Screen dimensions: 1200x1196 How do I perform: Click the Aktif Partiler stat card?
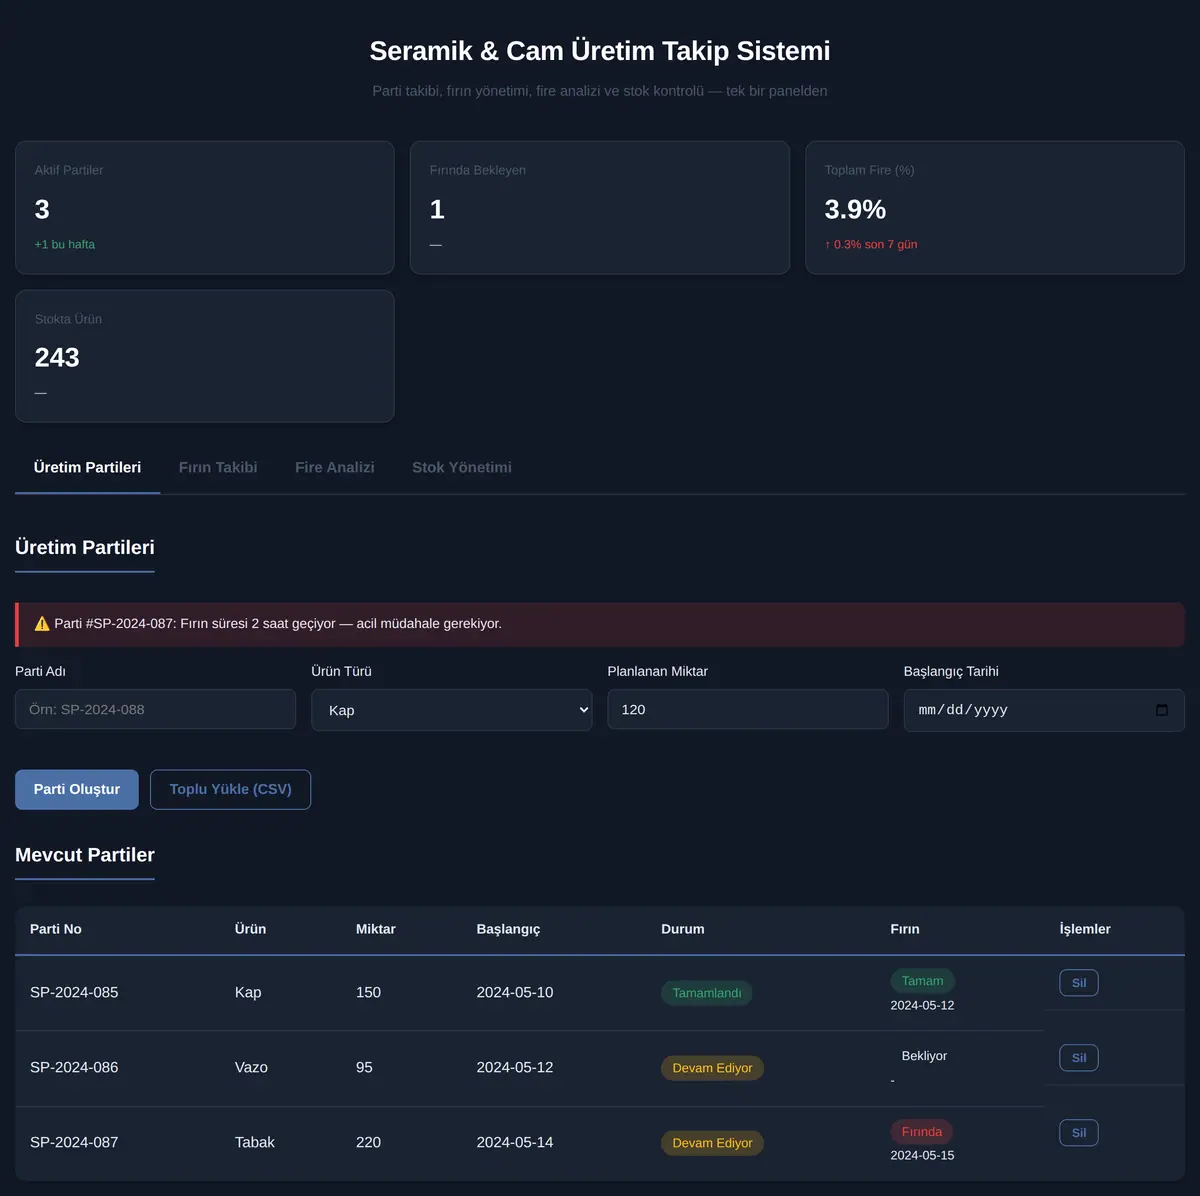tap(205, 207)
